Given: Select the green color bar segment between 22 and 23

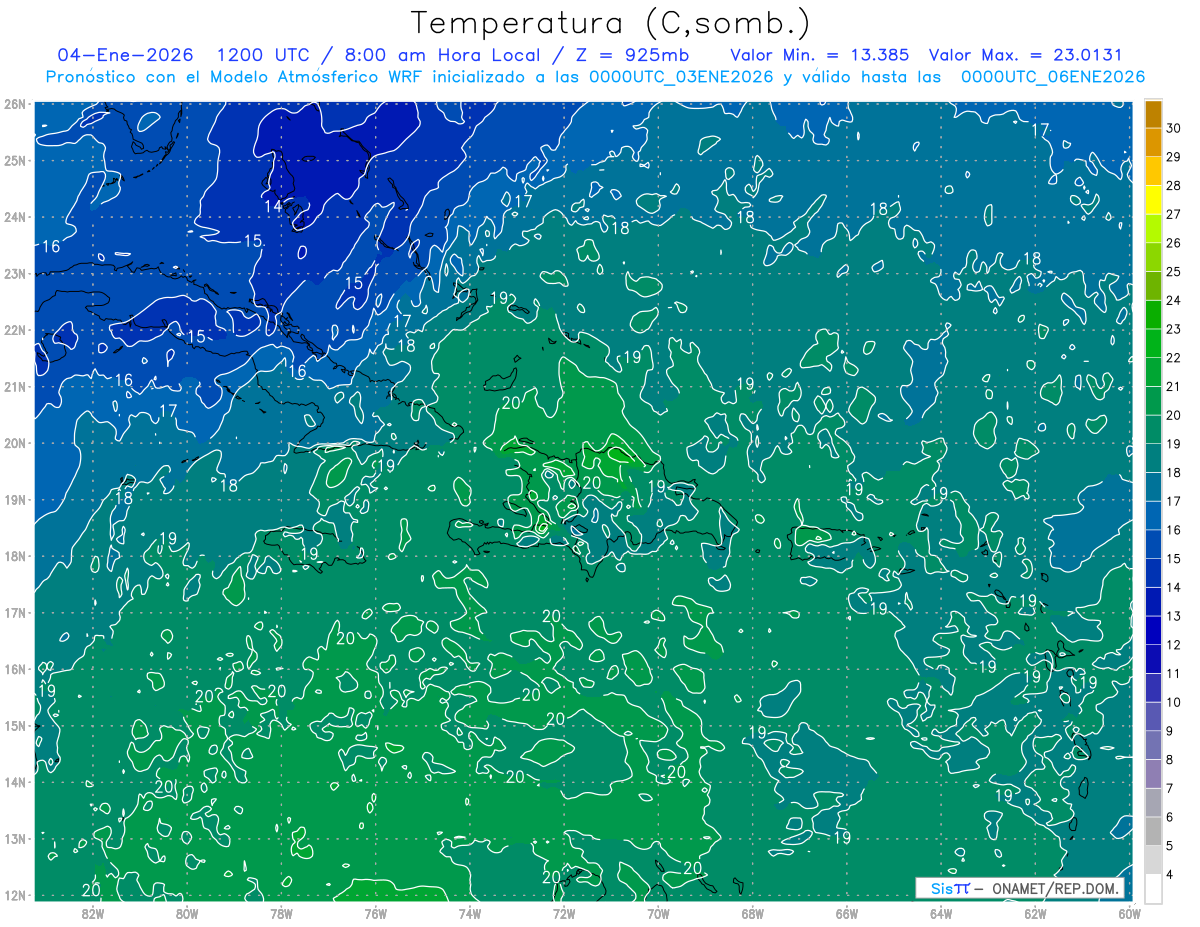Looking at the screenshot, I should pos(1154,343).
